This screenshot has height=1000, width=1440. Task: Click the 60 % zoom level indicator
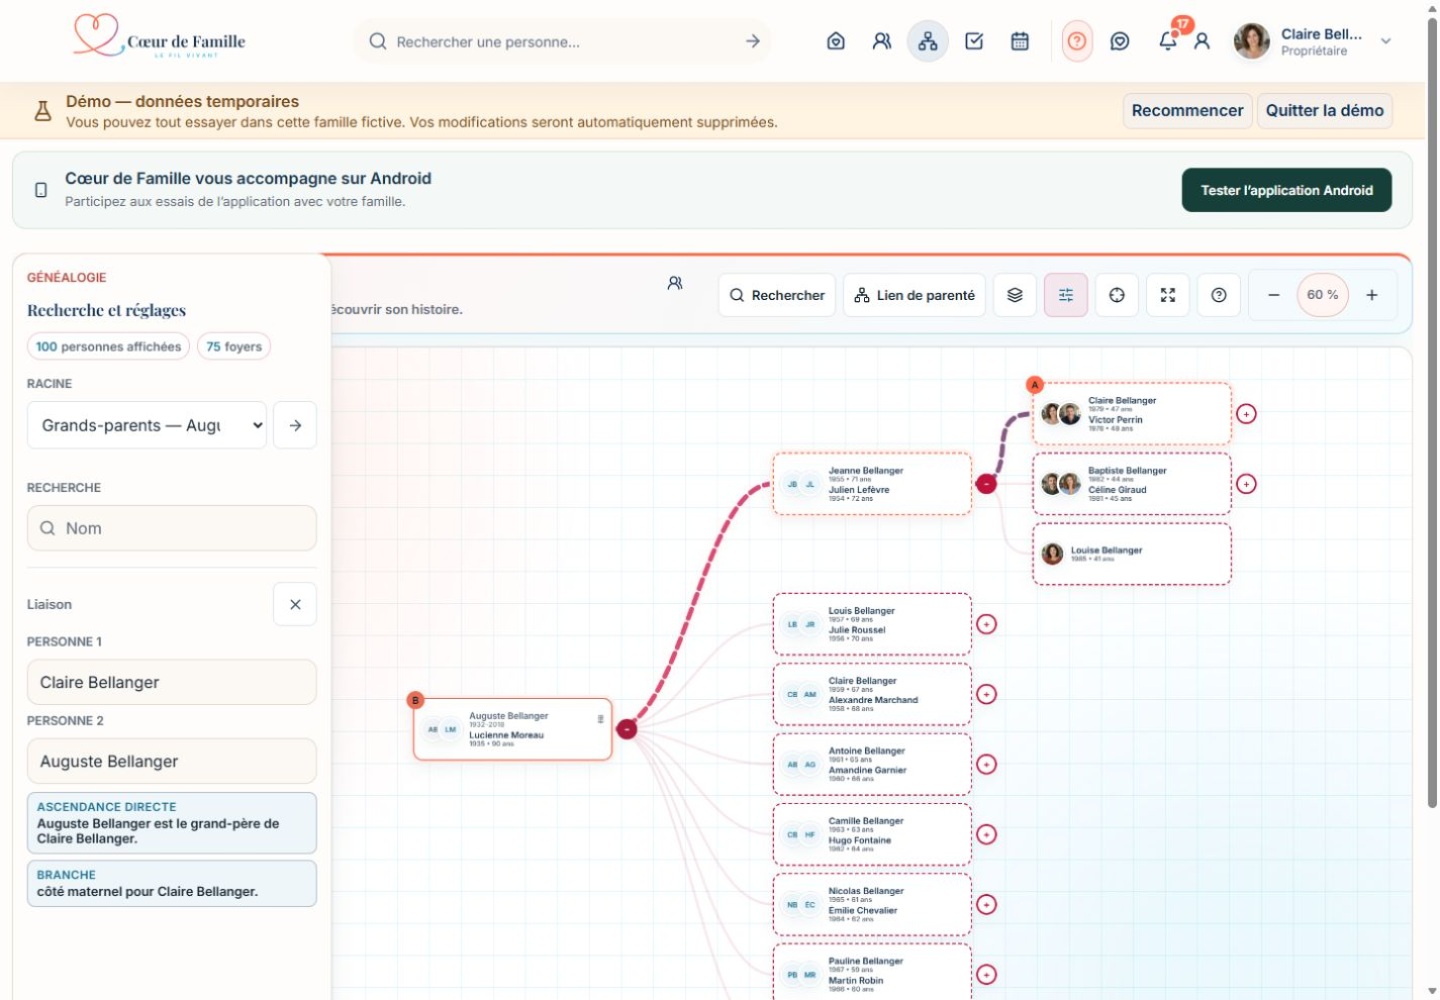[x=1322, y=295]
